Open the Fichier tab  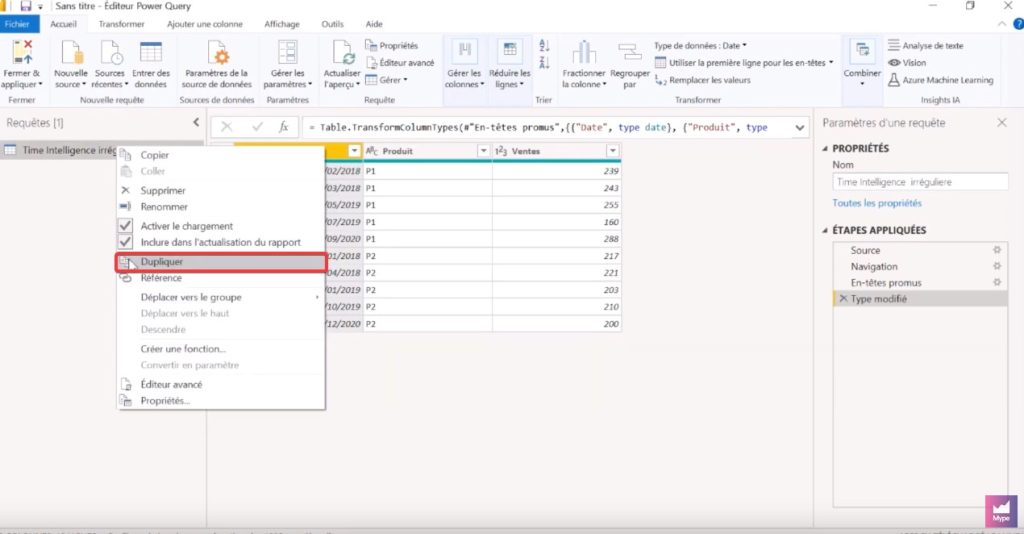[18, 24]
